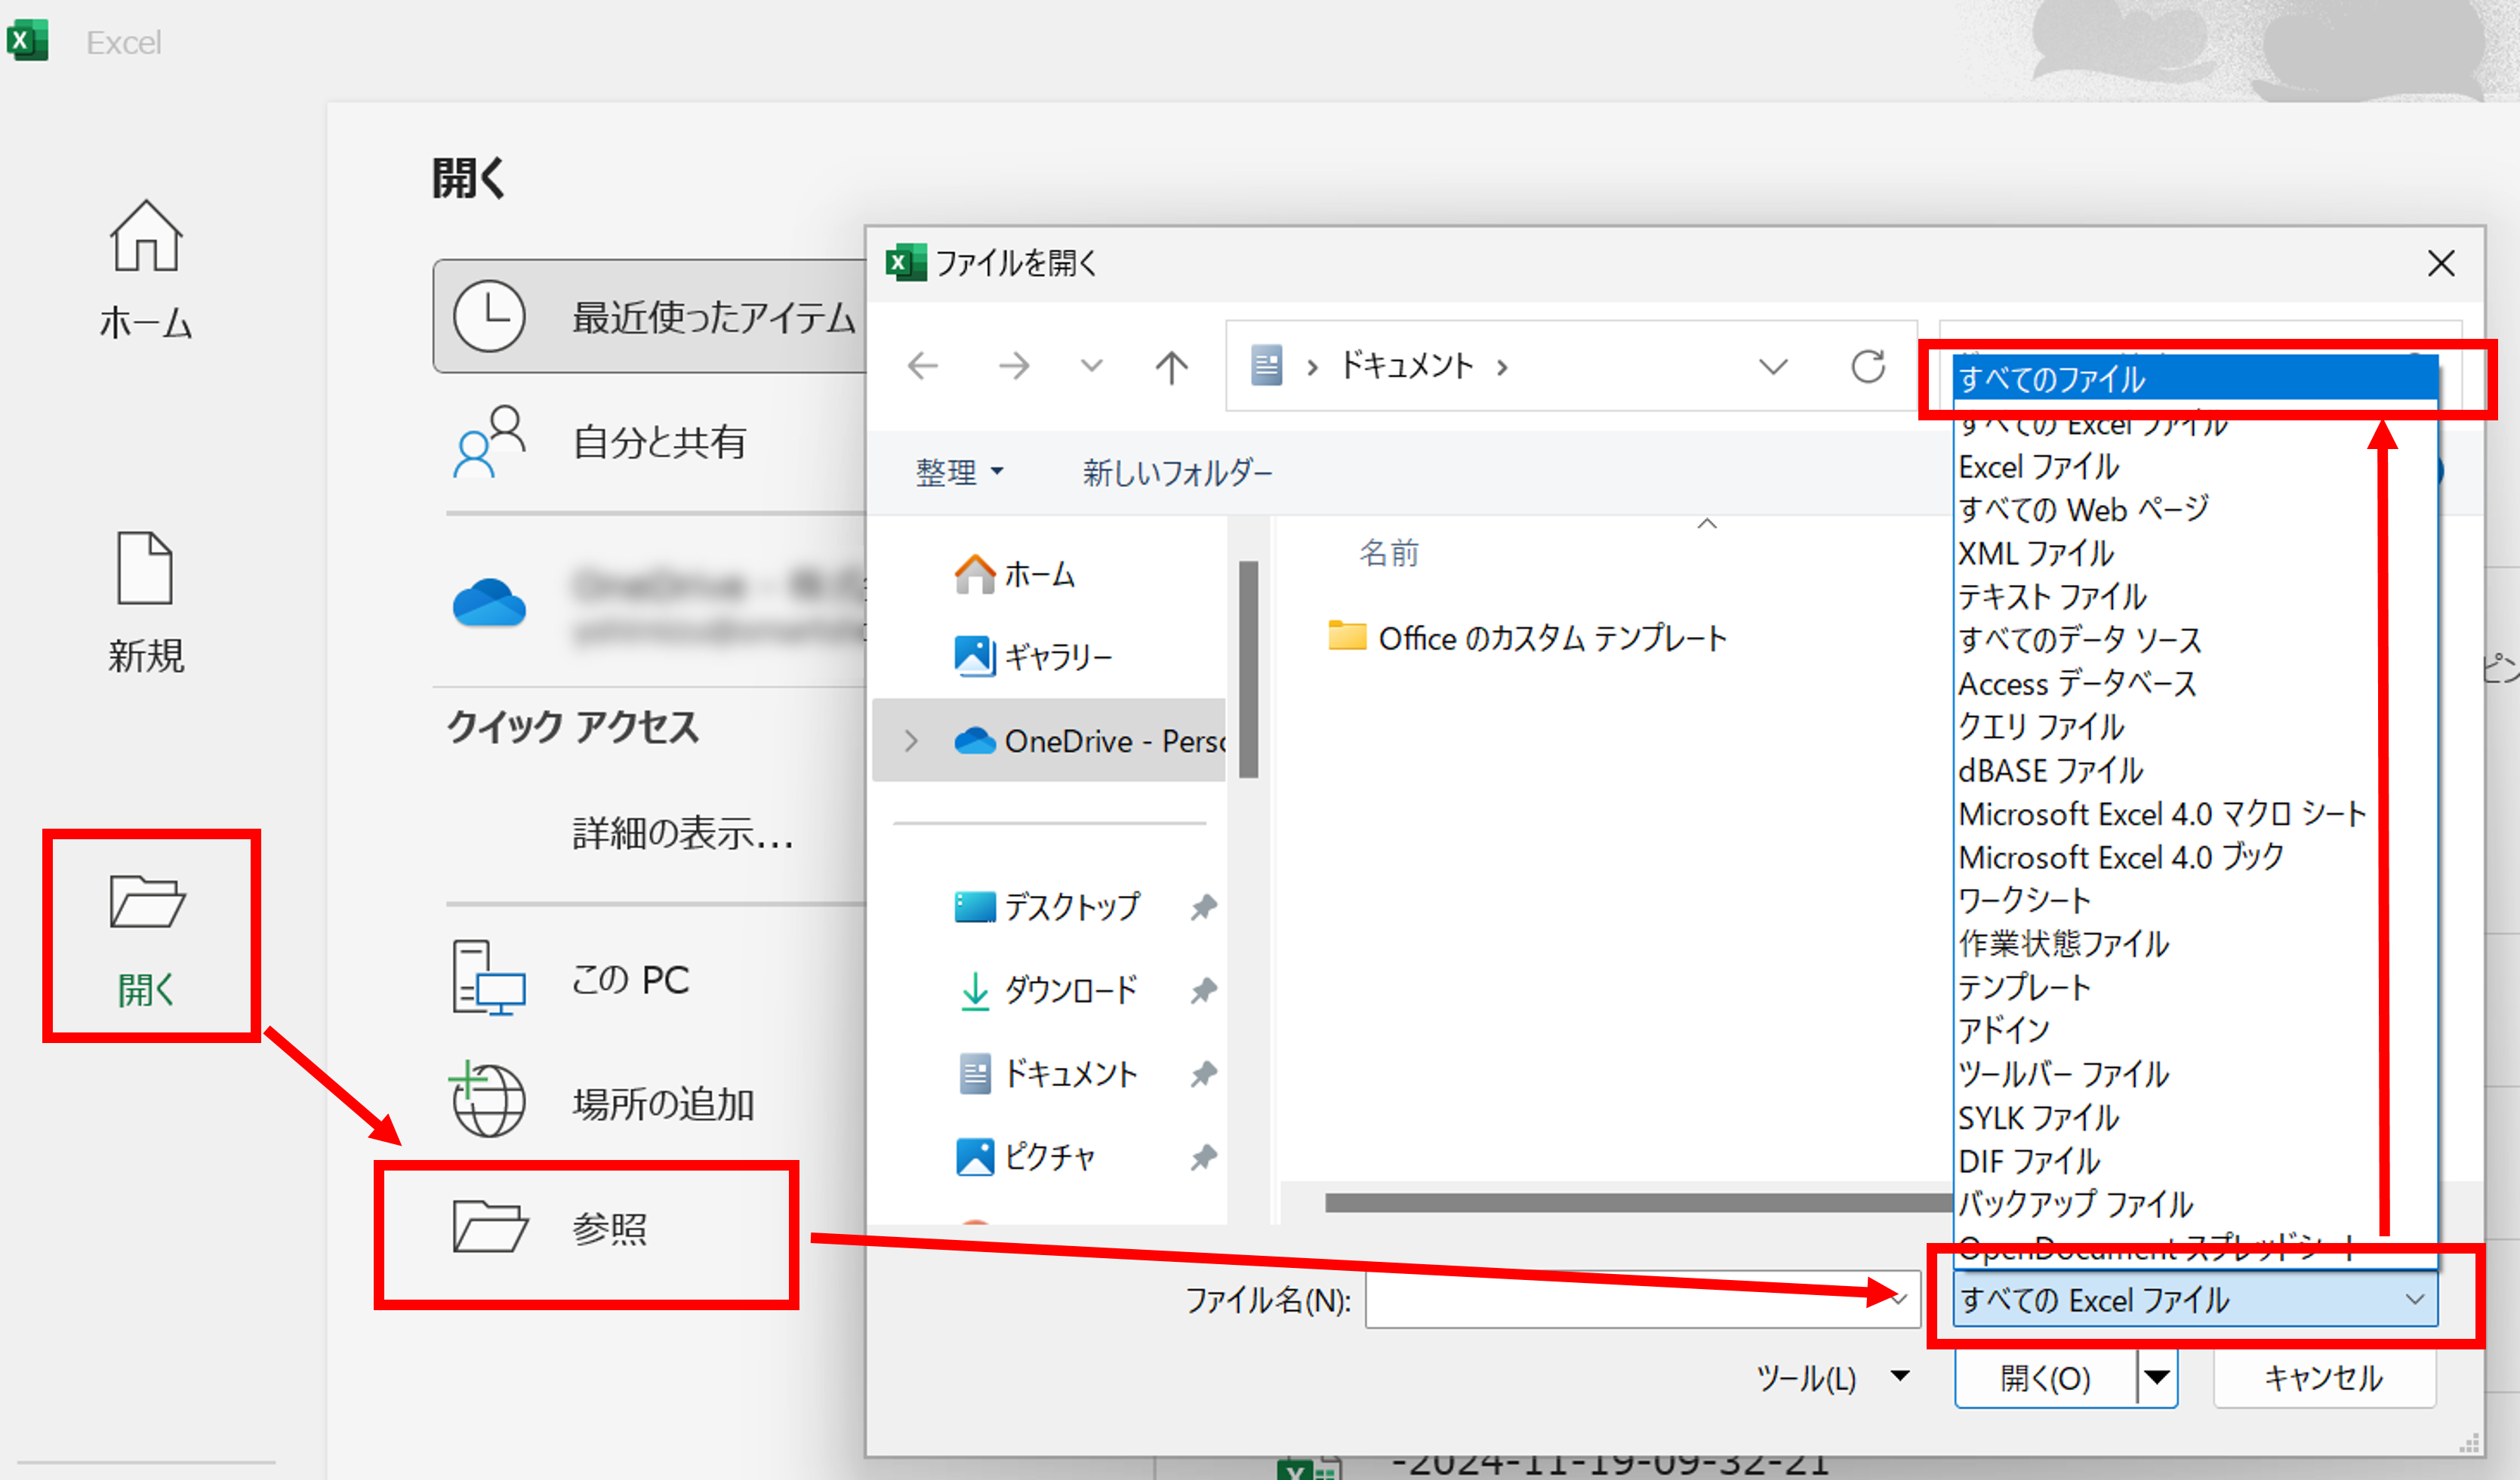The image size is (2520, 1480).
Task: Click ファイル名 input field
Action: [x=1642, y=1299]
